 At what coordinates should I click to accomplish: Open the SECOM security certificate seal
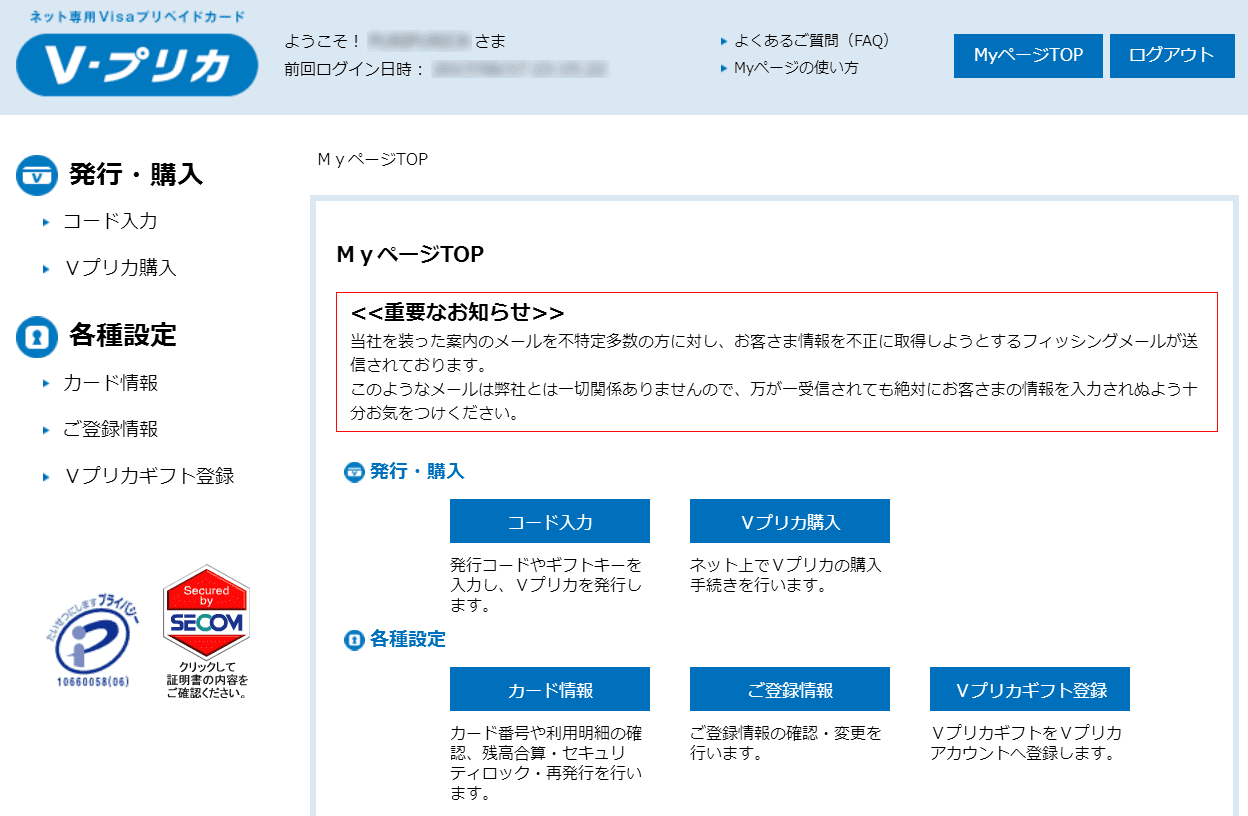pos(206,632)
